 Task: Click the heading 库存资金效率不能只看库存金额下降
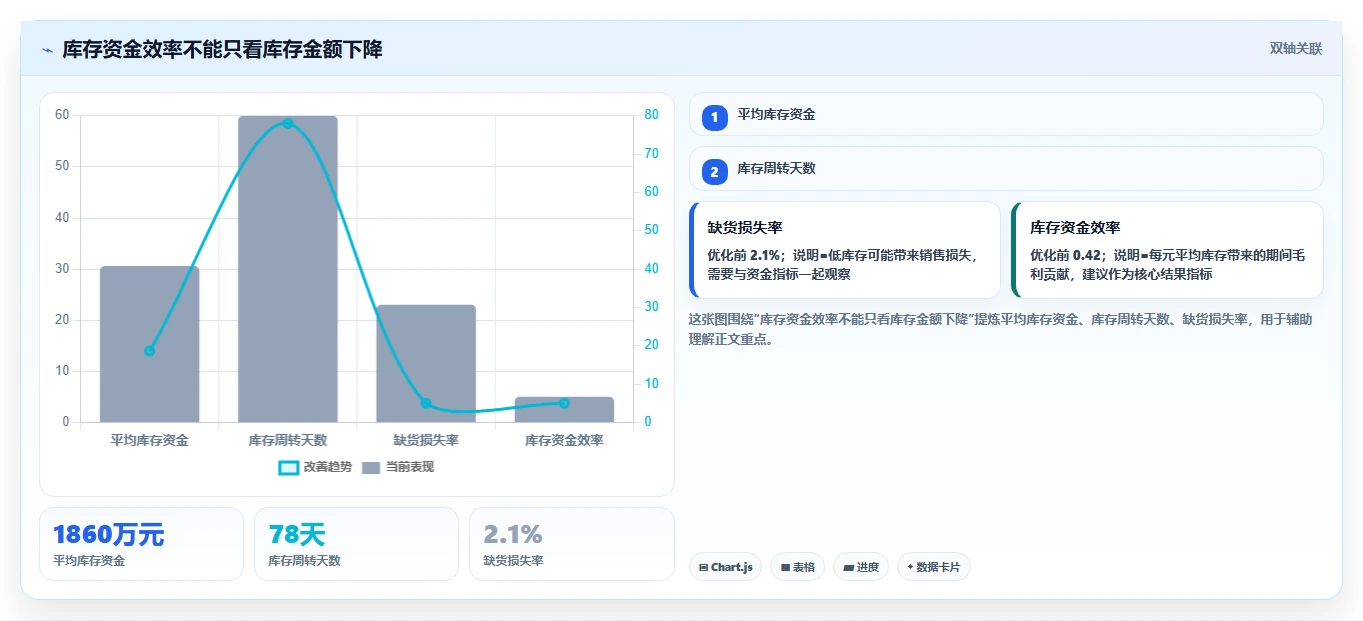coord(223,50)
